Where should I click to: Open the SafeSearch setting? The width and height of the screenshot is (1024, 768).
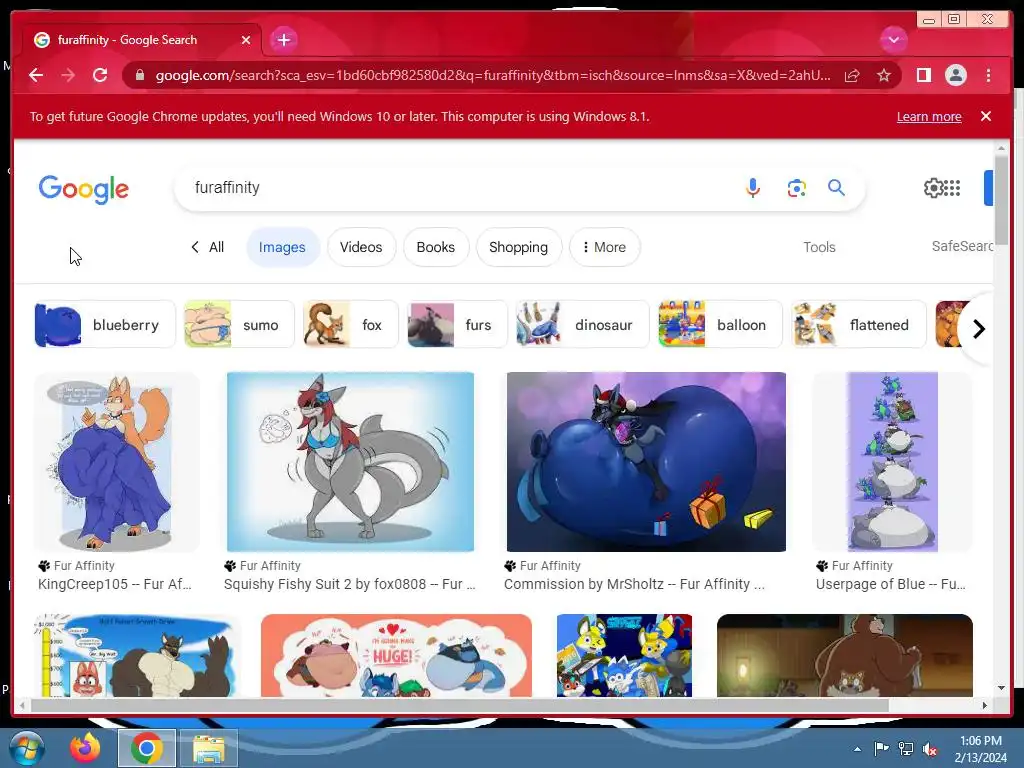962,246
